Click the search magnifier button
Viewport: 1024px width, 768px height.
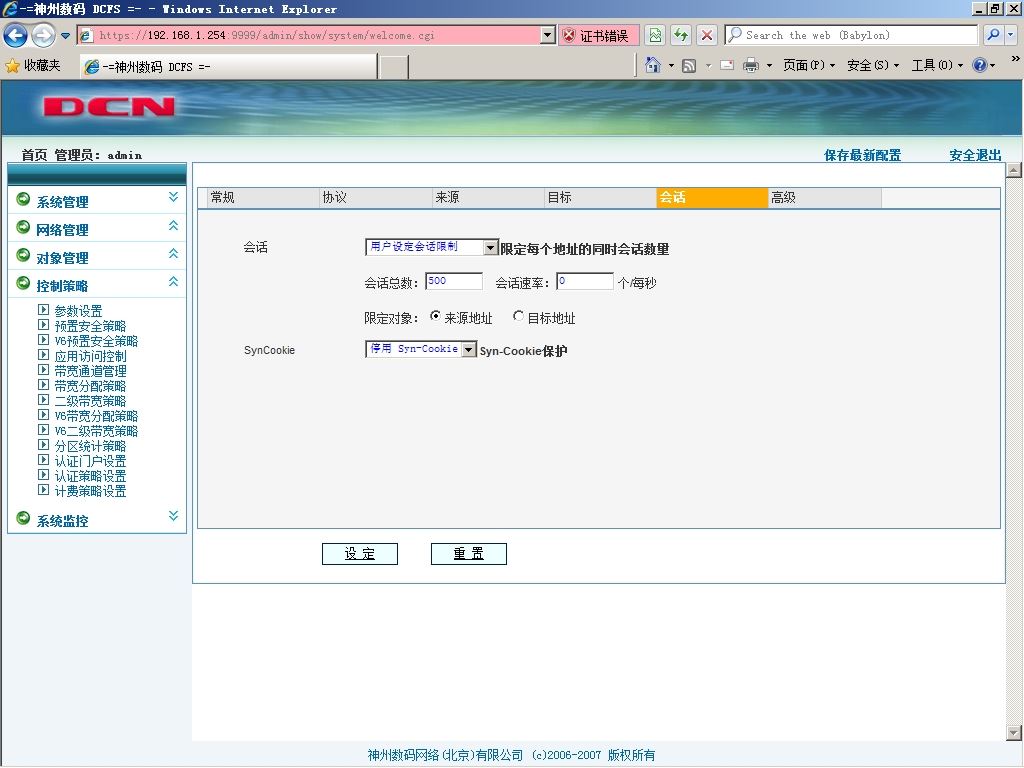click(x=993, y=35)
